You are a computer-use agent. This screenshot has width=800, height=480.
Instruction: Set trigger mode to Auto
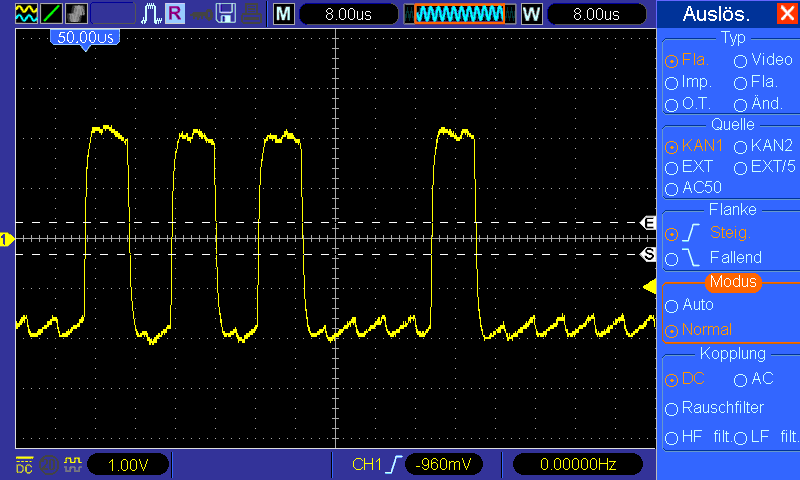tap(689, 305)
